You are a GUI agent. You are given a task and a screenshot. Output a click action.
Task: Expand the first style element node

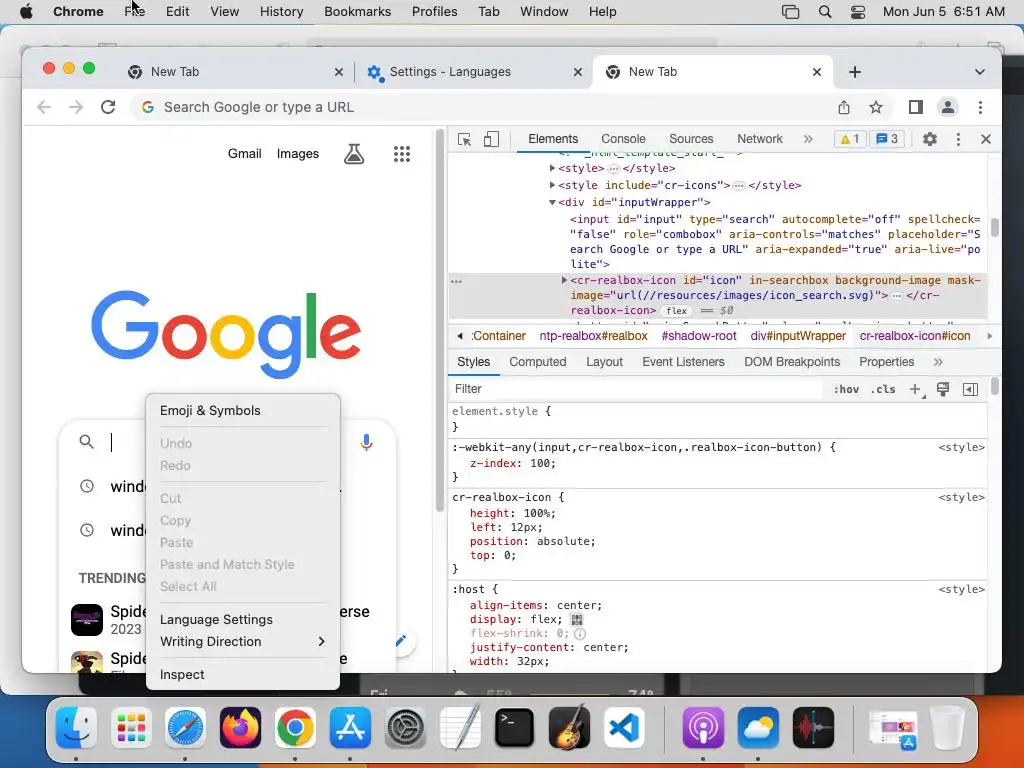click(x=552, y=168)
